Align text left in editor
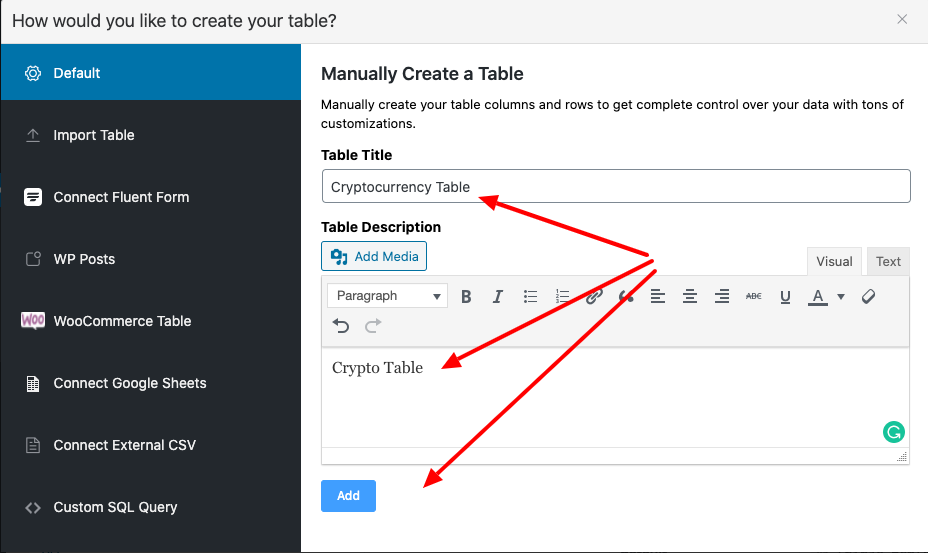928x553 pixels. [657, 296]
